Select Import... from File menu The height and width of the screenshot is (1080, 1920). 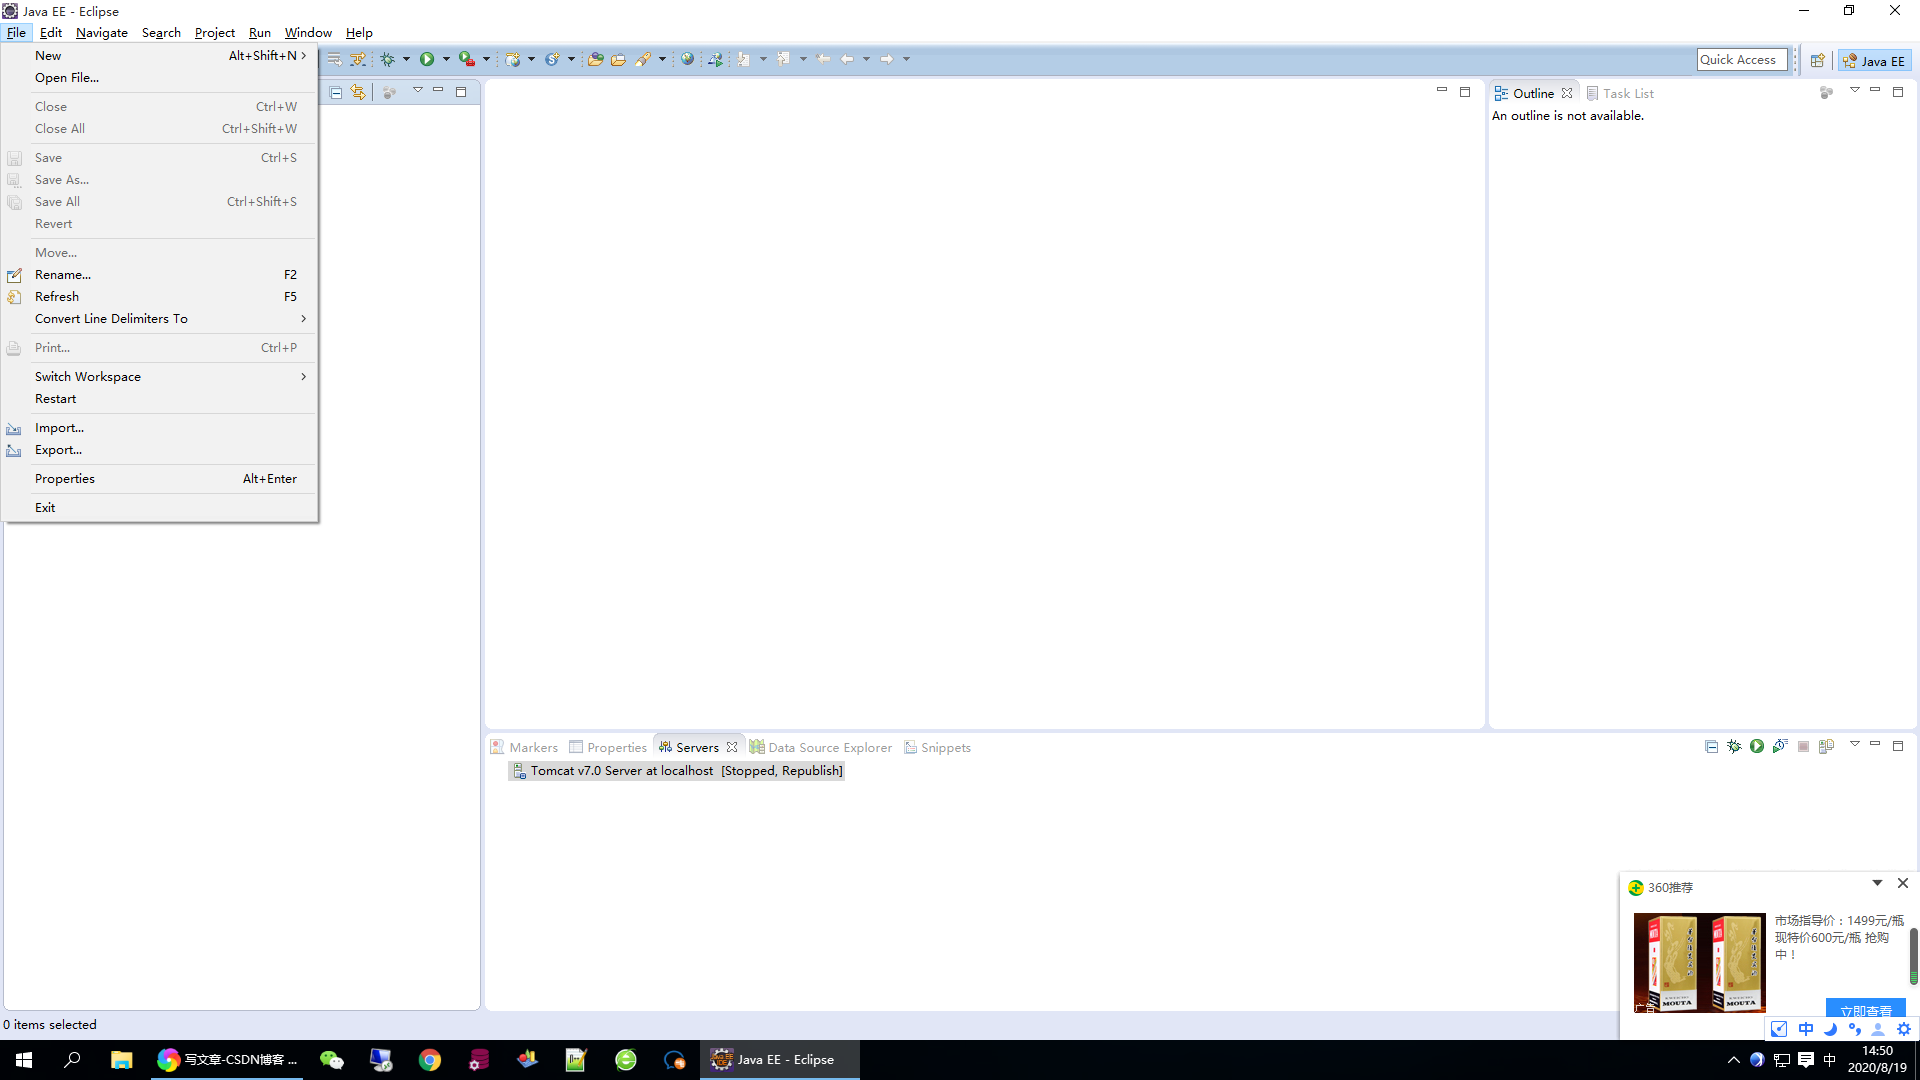pos(59,428)
